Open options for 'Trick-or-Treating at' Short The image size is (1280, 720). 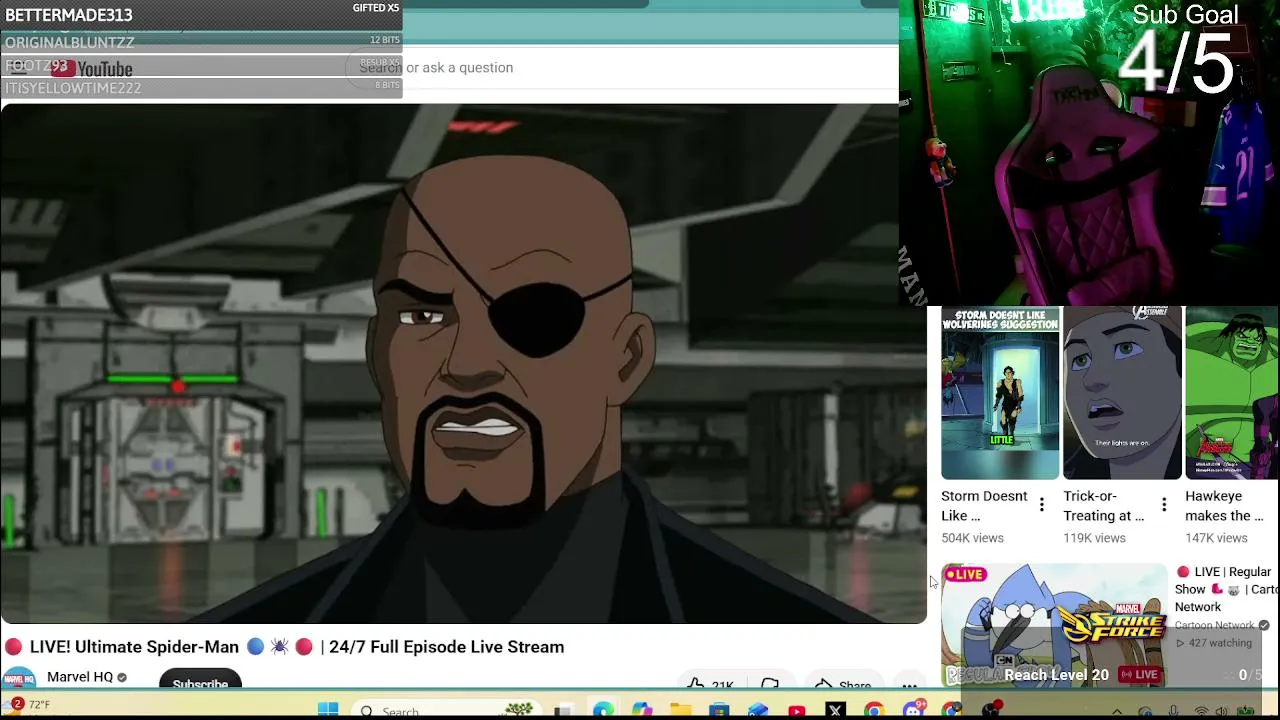1164,505
